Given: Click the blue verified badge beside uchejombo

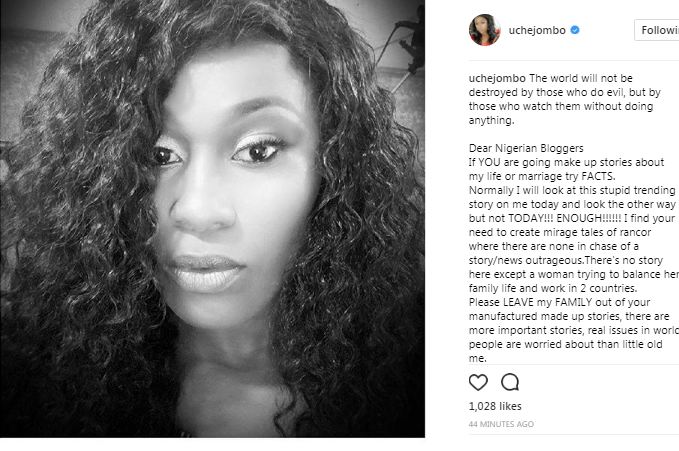Looking at the screenshot, I should [575, 30].
